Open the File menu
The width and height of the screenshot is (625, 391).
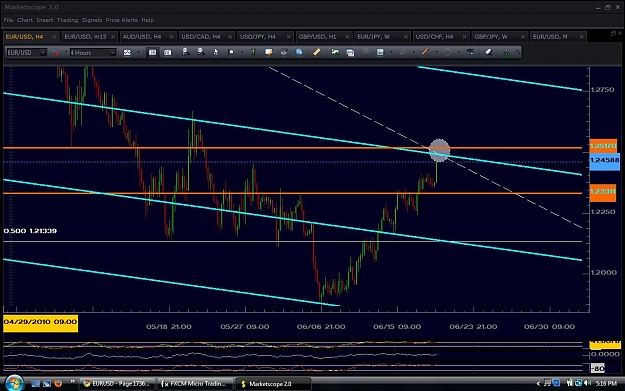8,20
